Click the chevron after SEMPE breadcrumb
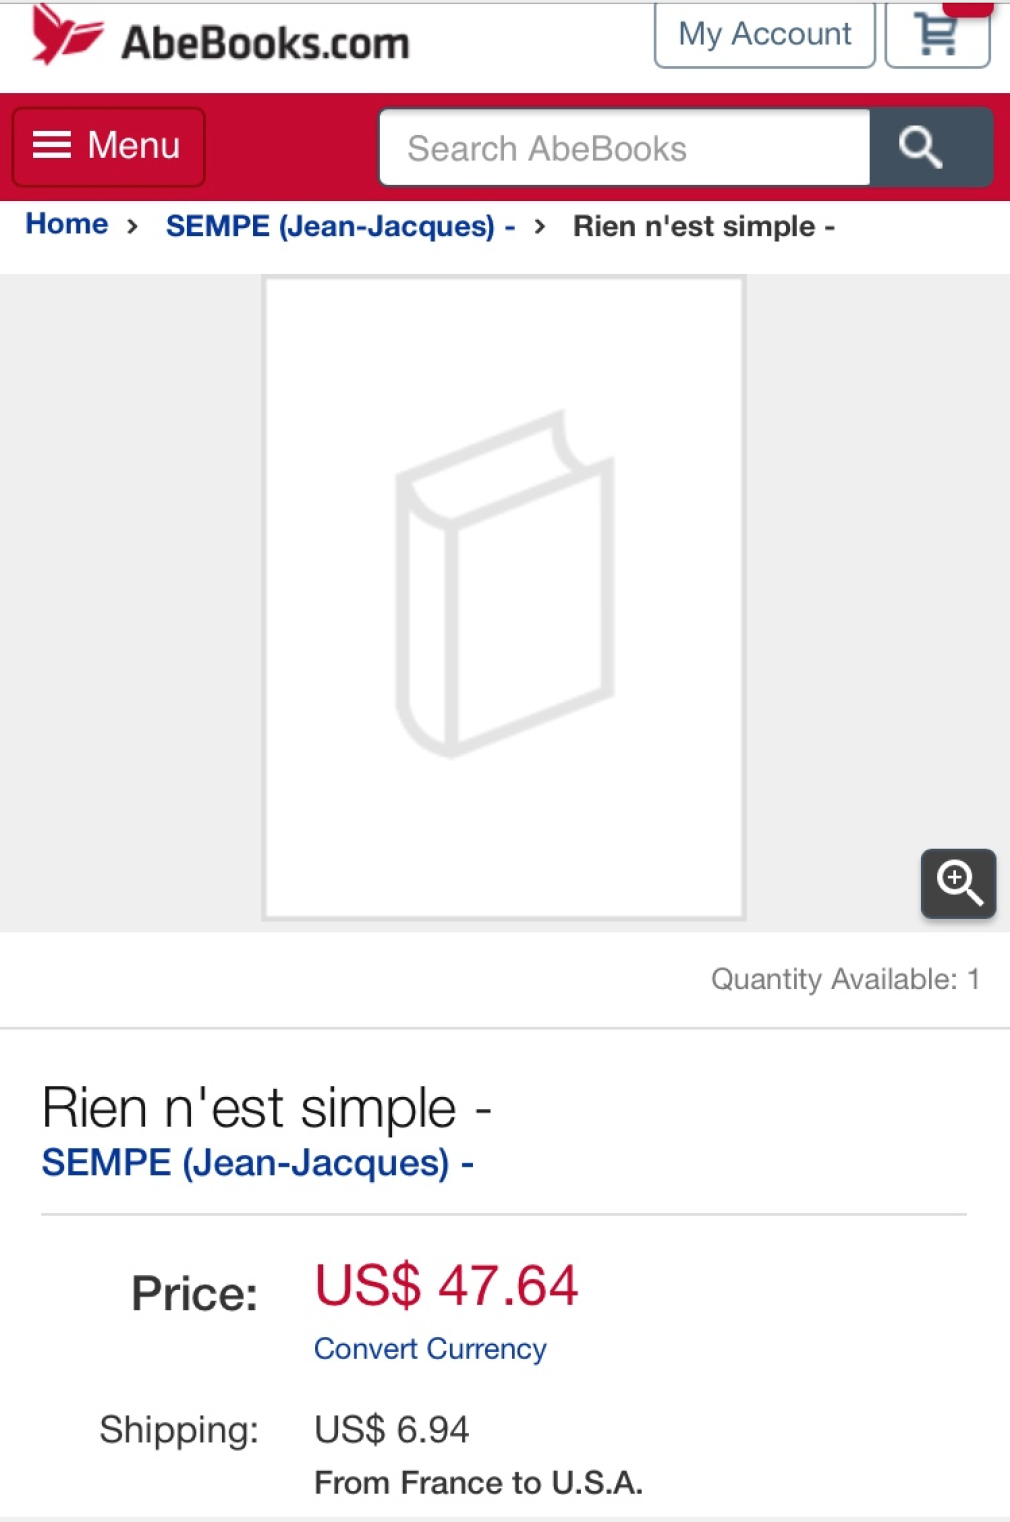 click(540, 226)
